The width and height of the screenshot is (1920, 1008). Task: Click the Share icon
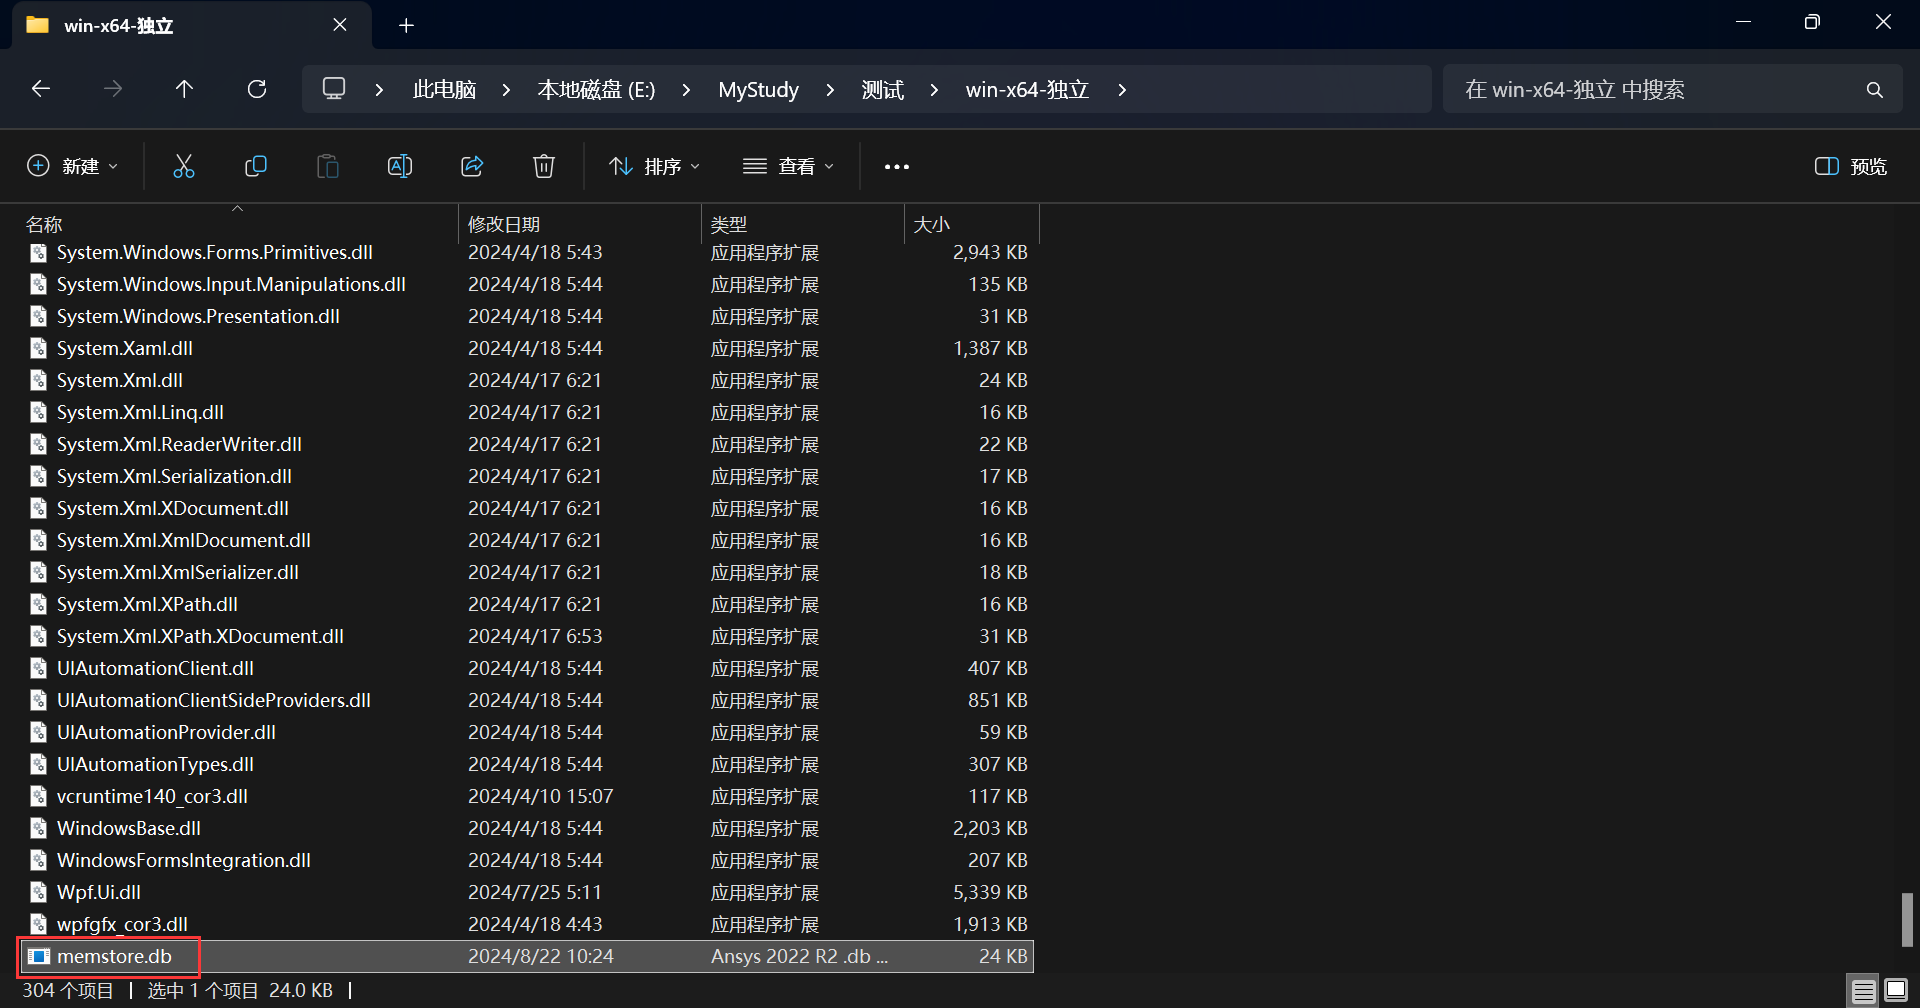click(472, 166)
